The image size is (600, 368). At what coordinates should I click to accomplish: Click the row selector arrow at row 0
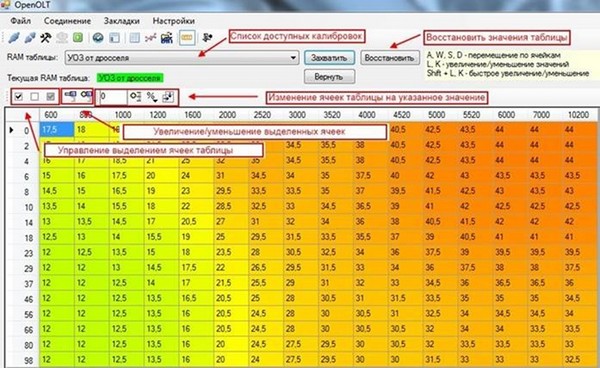[11, 130]
